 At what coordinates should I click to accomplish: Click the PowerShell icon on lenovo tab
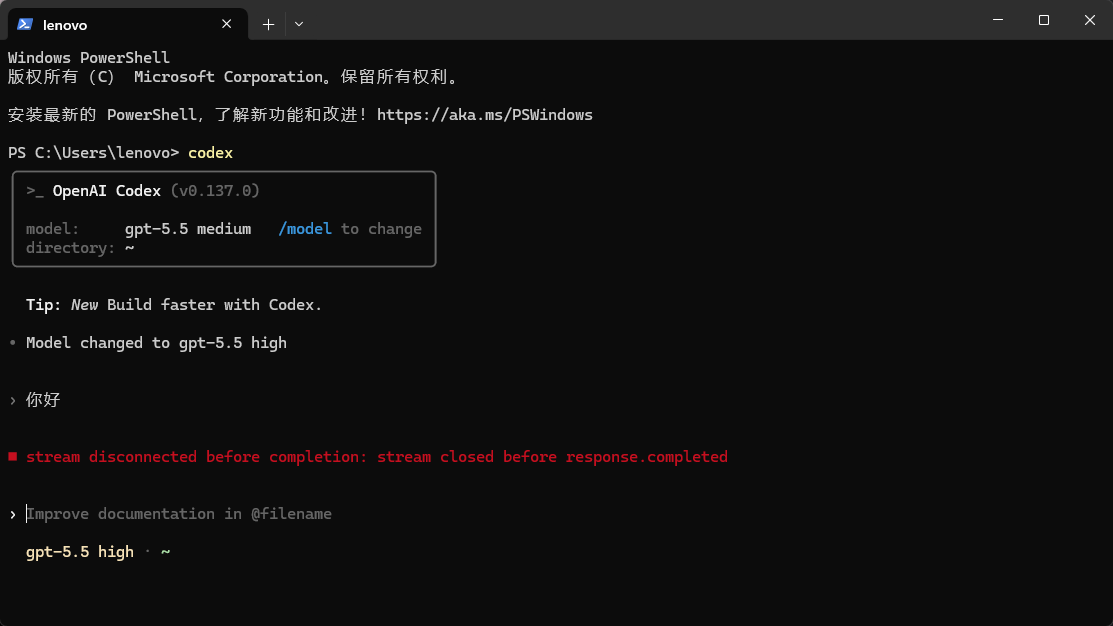point(26,24)
